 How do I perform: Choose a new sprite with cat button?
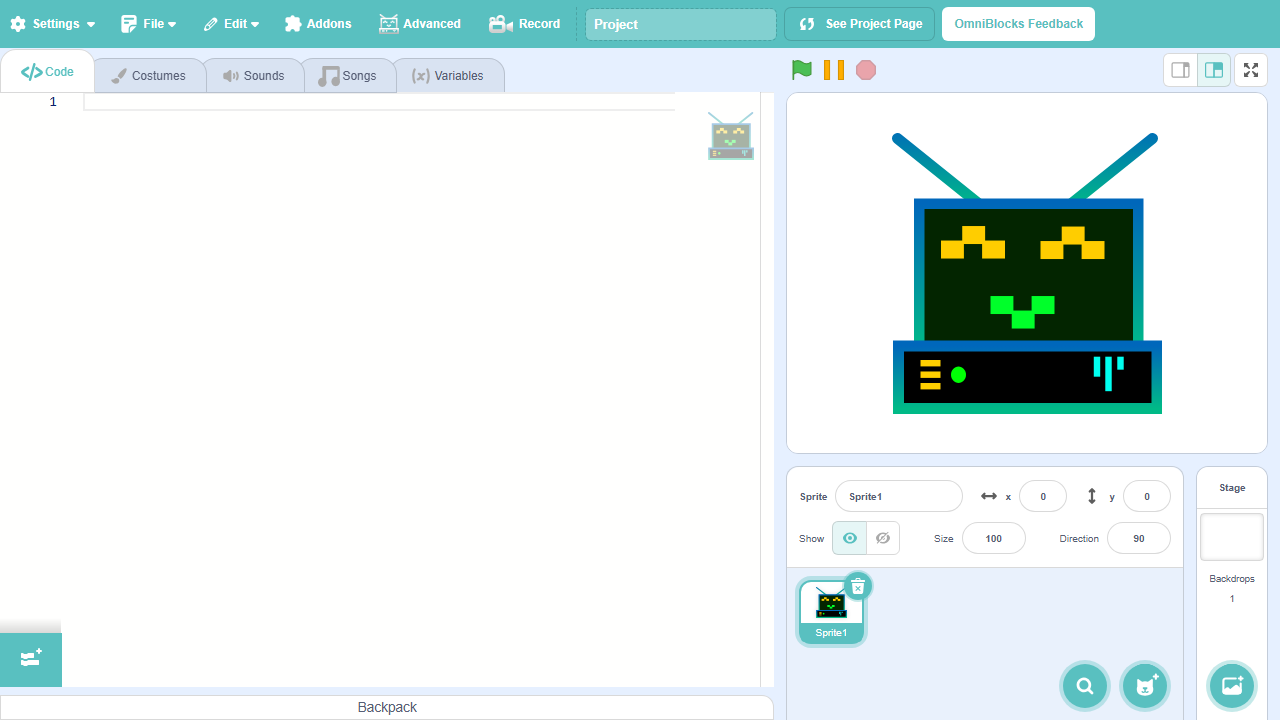(x=1144, y=686)
